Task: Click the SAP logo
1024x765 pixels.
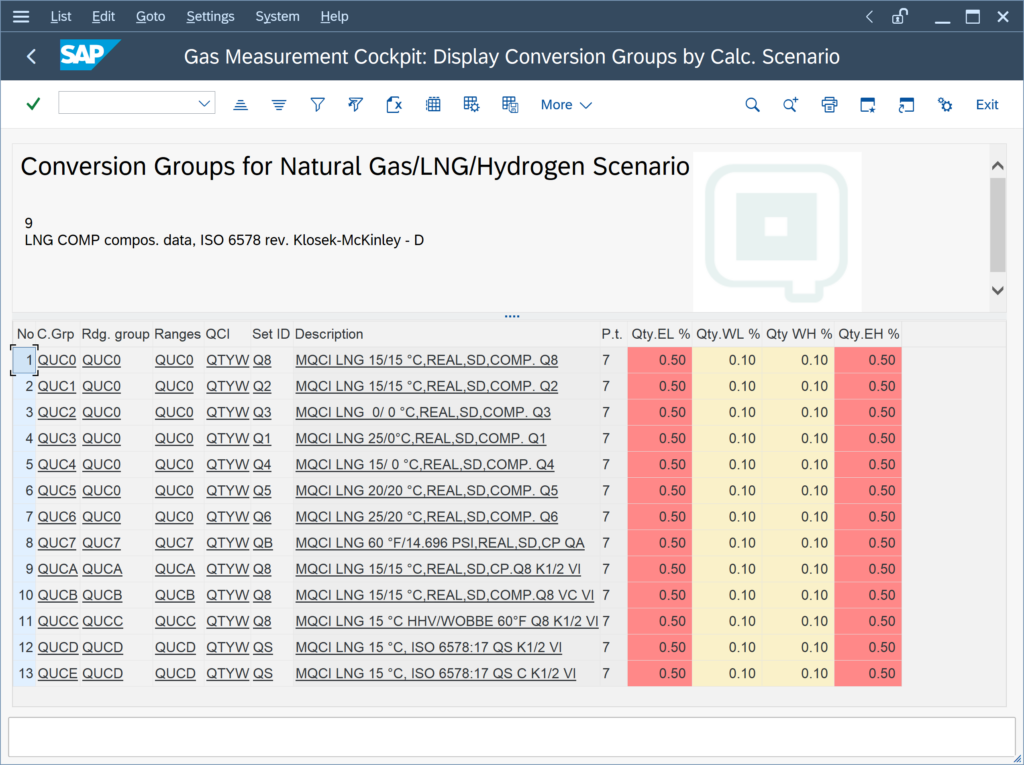Action: pos(89,55)
